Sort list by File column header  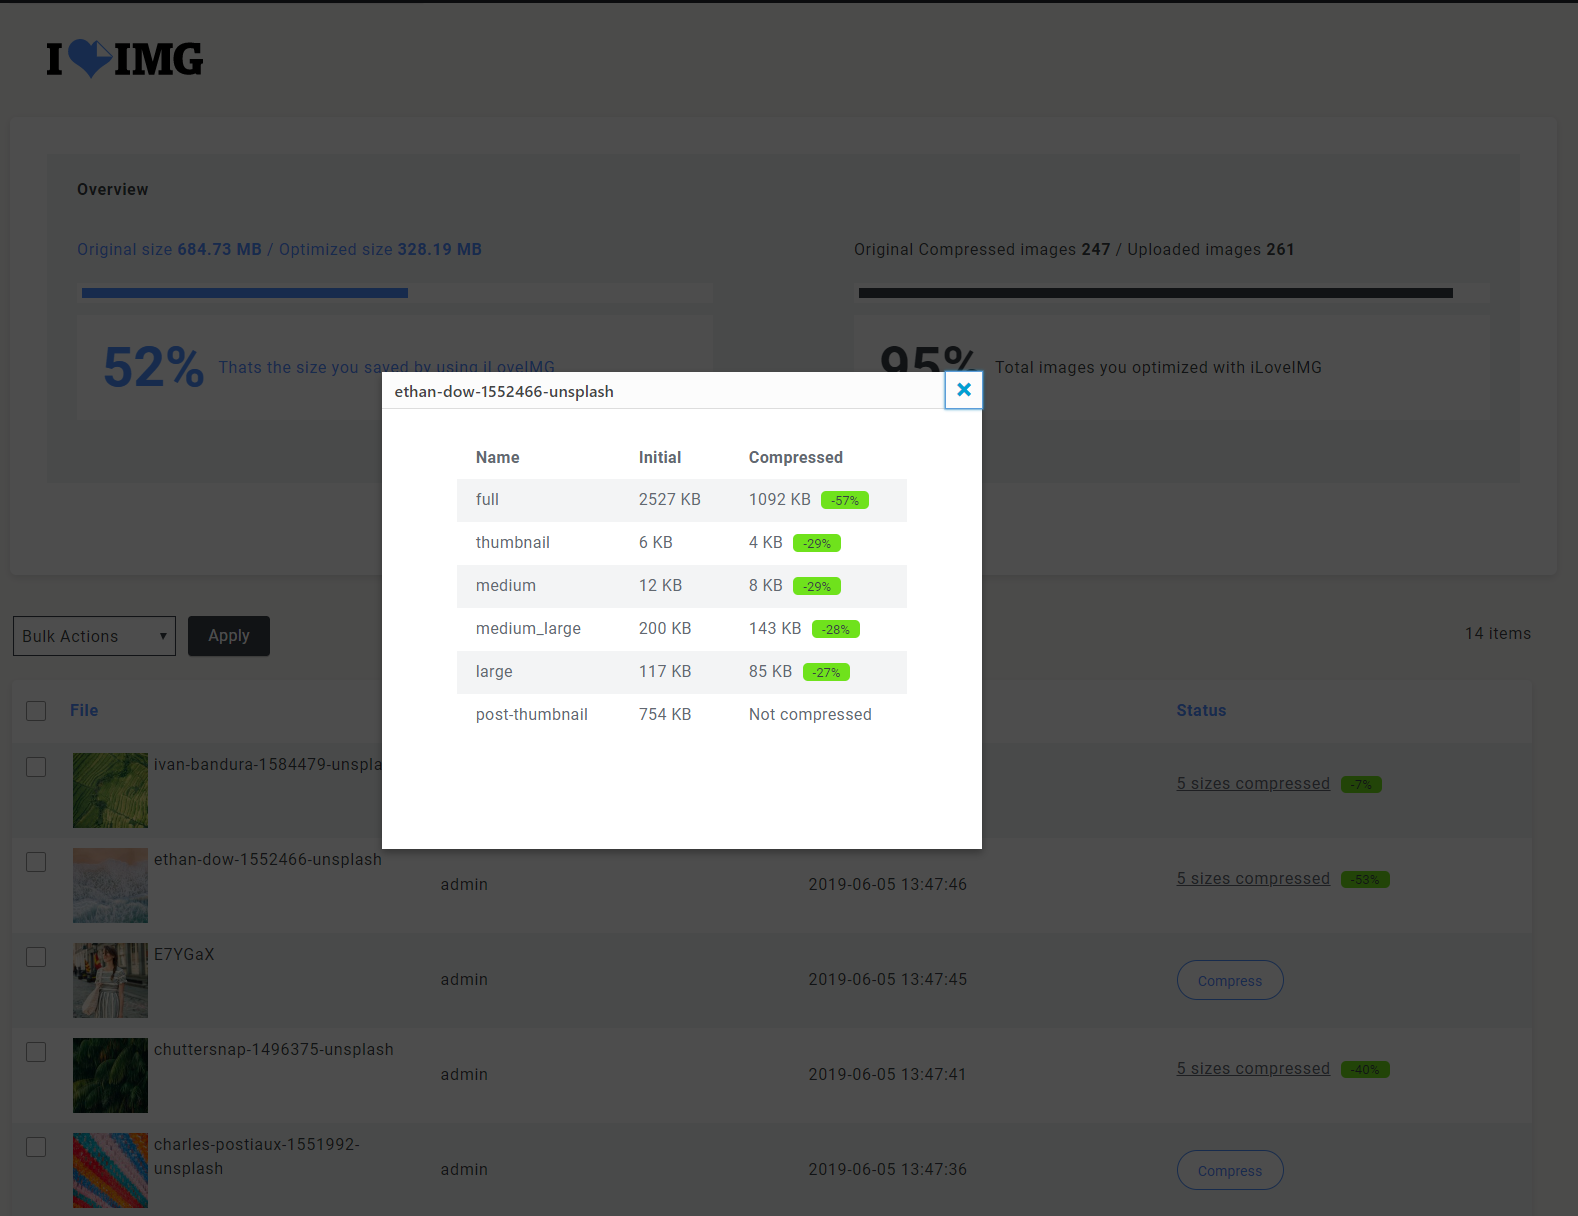[x=84, y=711]
